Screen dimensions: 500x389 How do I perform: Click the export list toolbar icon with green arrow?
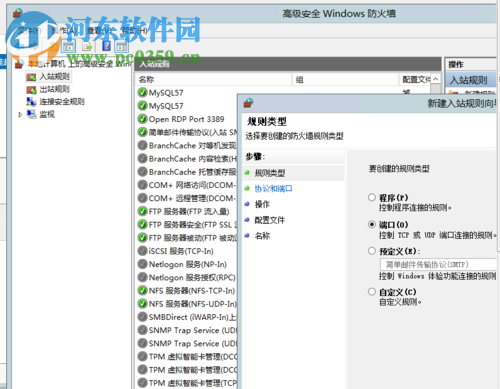point(87,46)
